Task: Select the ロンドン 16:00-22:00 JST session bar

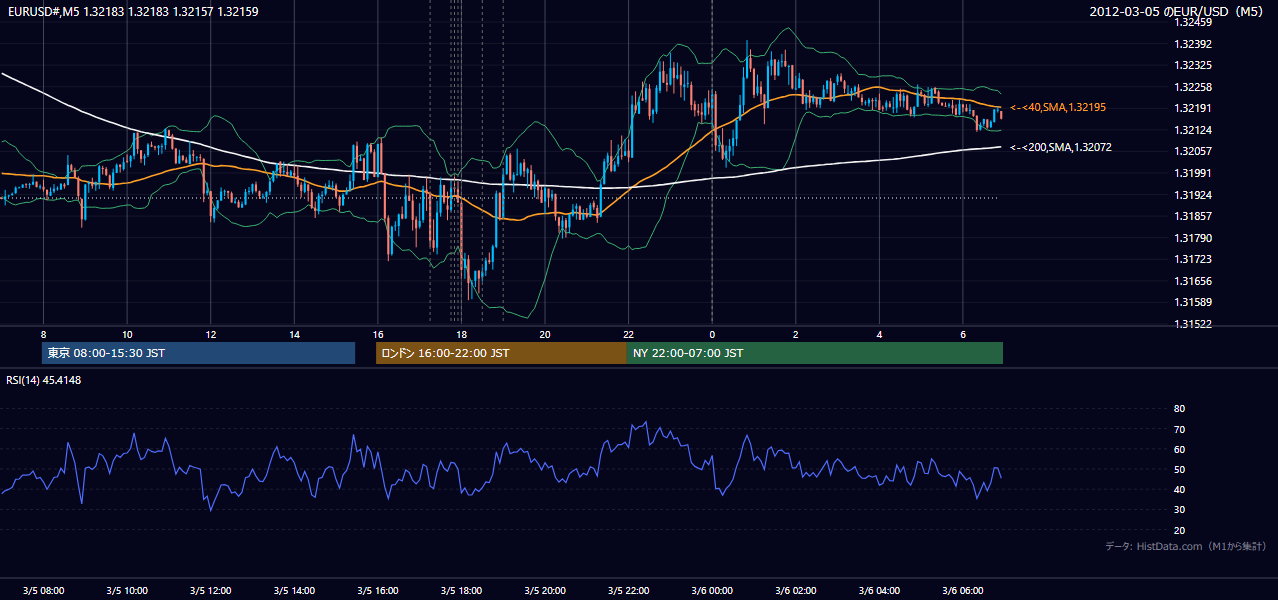Action: coord(501,353)
